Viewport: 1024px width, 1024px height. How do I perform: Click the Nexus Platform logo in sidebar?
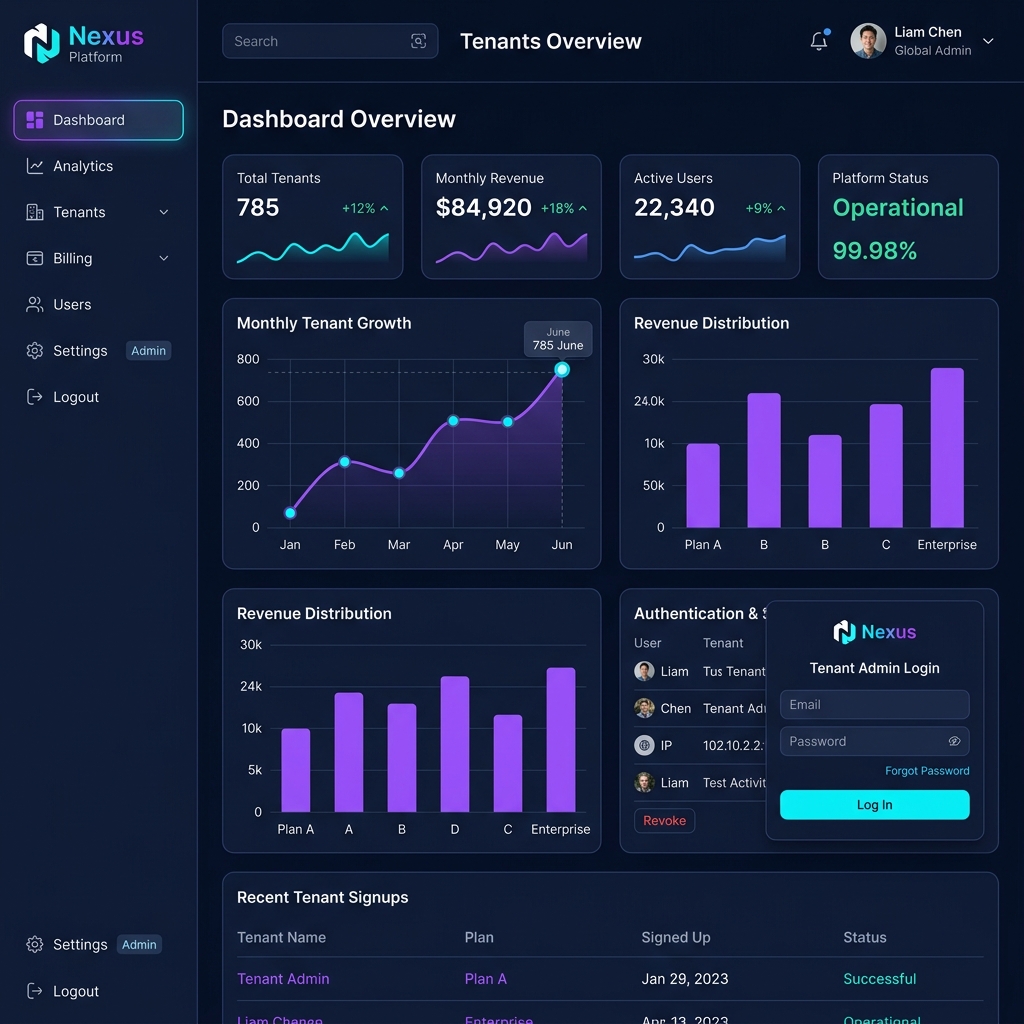[84, 43]
